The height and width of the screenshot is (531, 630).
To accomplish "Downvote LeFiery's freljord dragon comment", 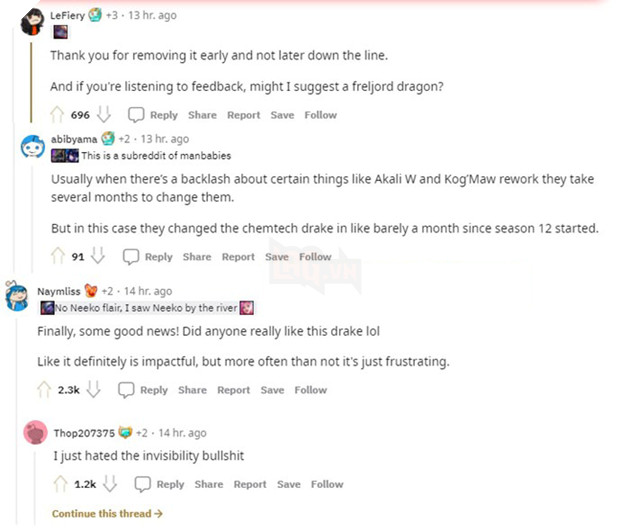I will [104, 114].
